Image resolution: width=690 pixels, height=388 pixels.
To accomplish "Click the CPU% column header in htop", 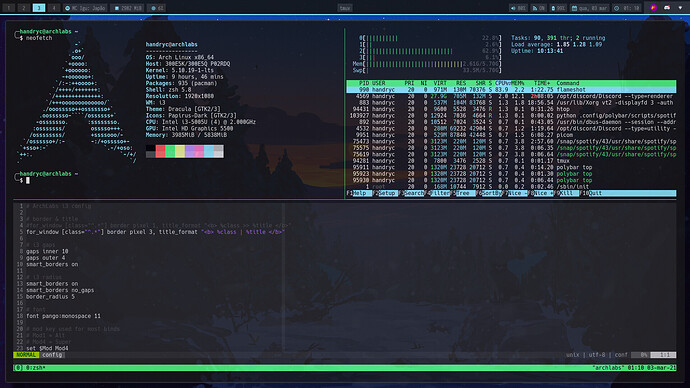I will tap(503, 83).
